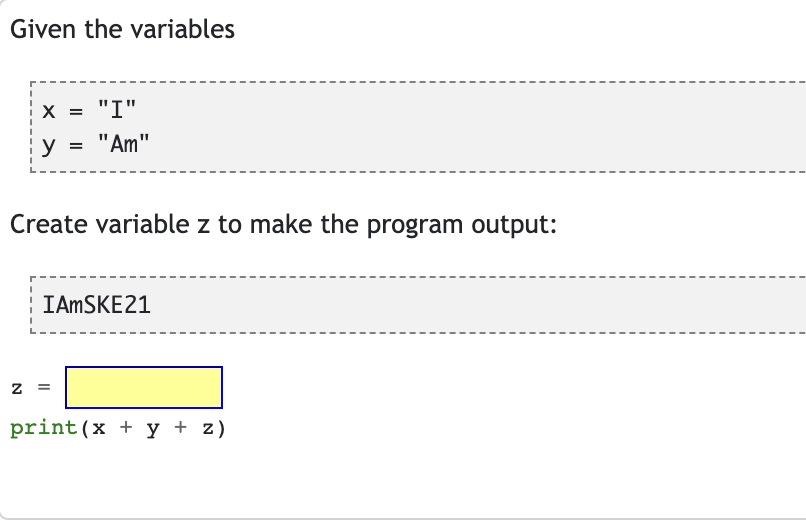This screenshot has width=806, height=520.
Task: Click the word "program" in the instruction
Action: [x=412, y=225]
